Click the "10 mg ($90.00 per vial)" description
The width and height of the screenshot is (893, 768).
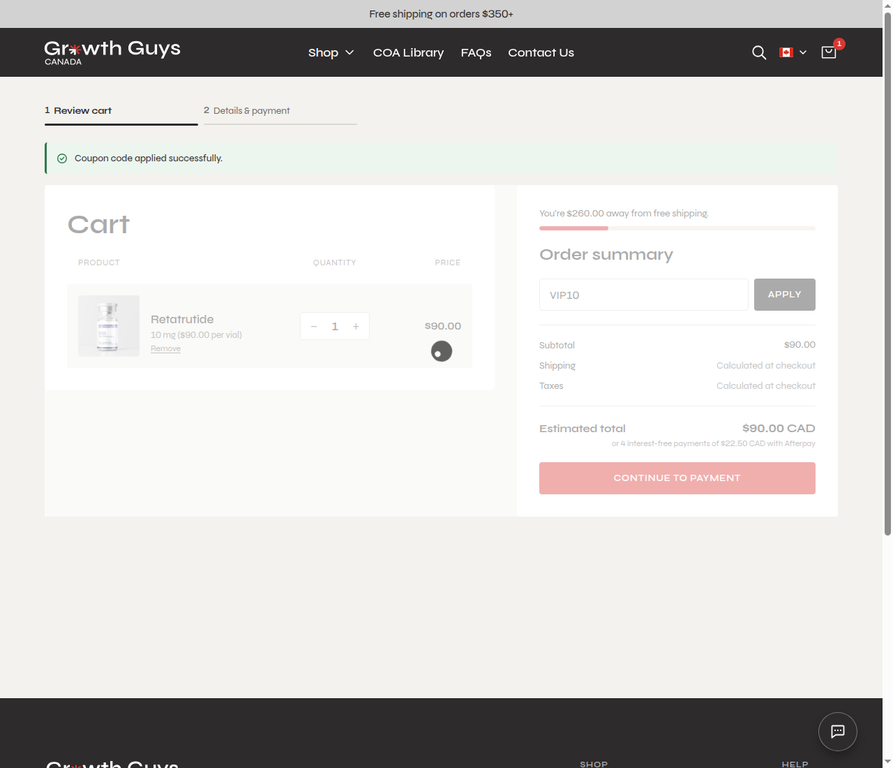[x=196, y=335]
